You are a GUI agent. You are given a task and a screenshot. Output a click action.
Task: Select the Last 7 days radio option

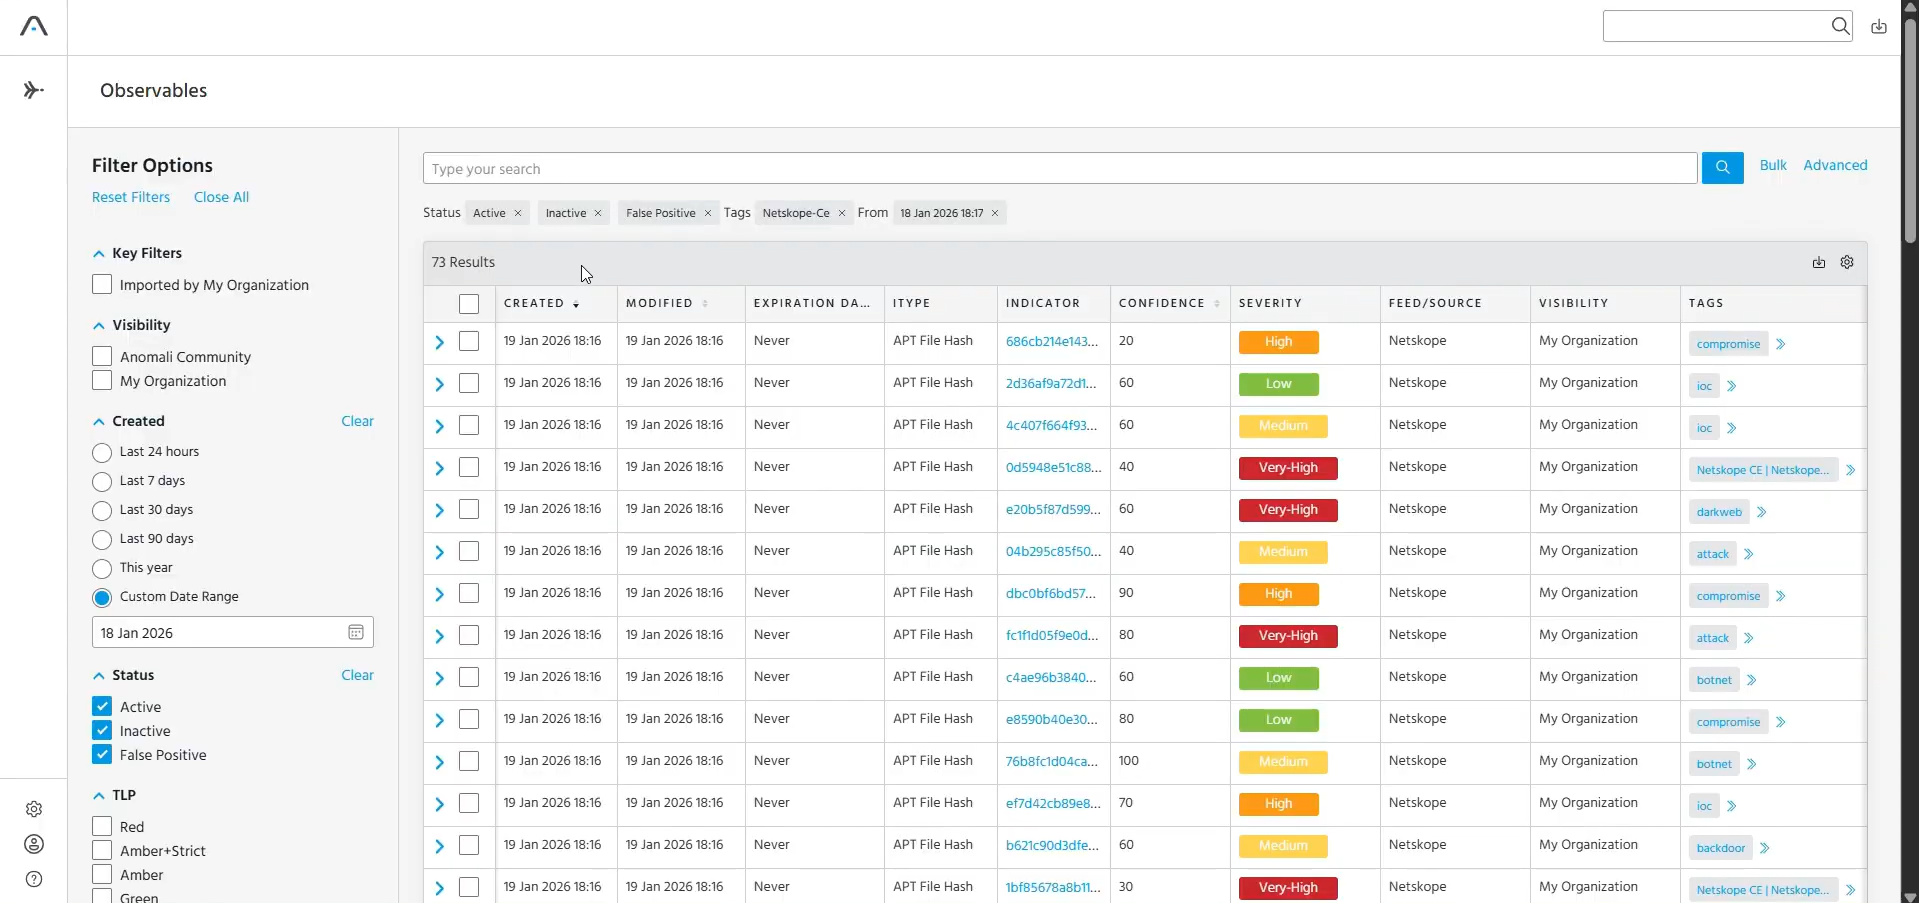pyautogui.click(x=102, y=481)
